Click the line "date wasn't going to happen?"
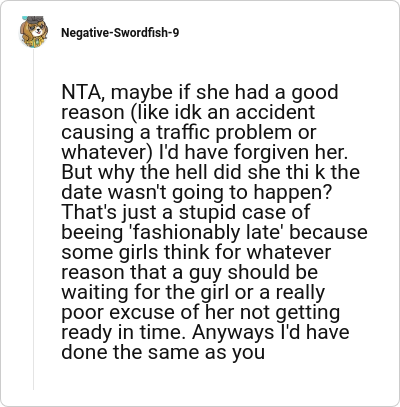Viewport: 400px width, 407px height. 197,192
